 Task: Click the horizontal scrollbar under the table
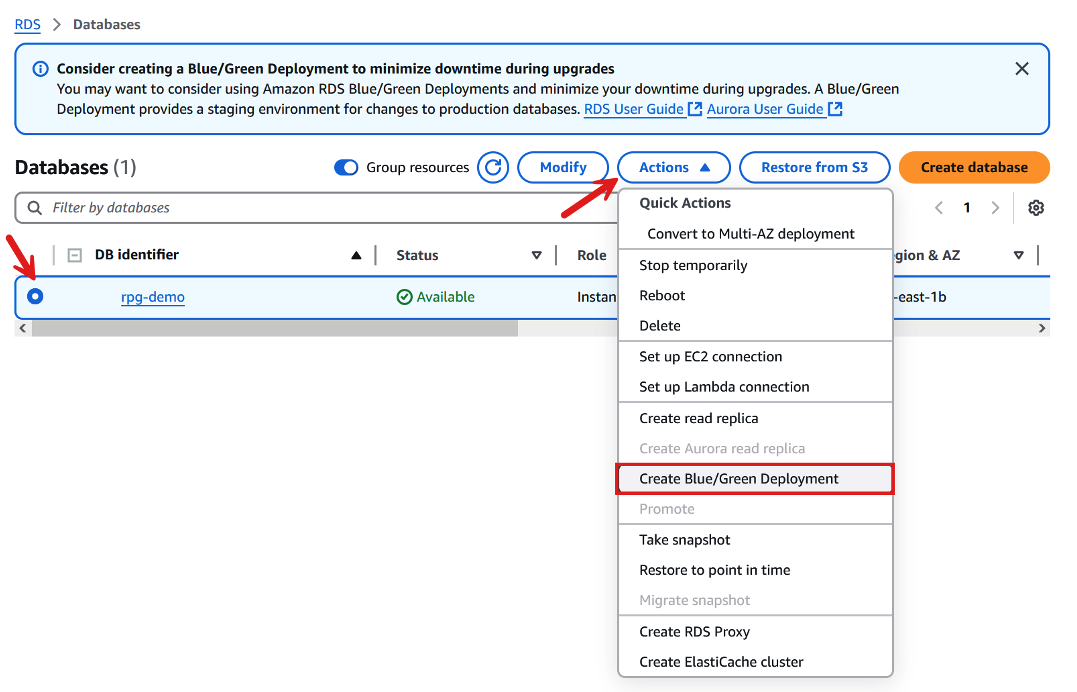tap(275, 328)
